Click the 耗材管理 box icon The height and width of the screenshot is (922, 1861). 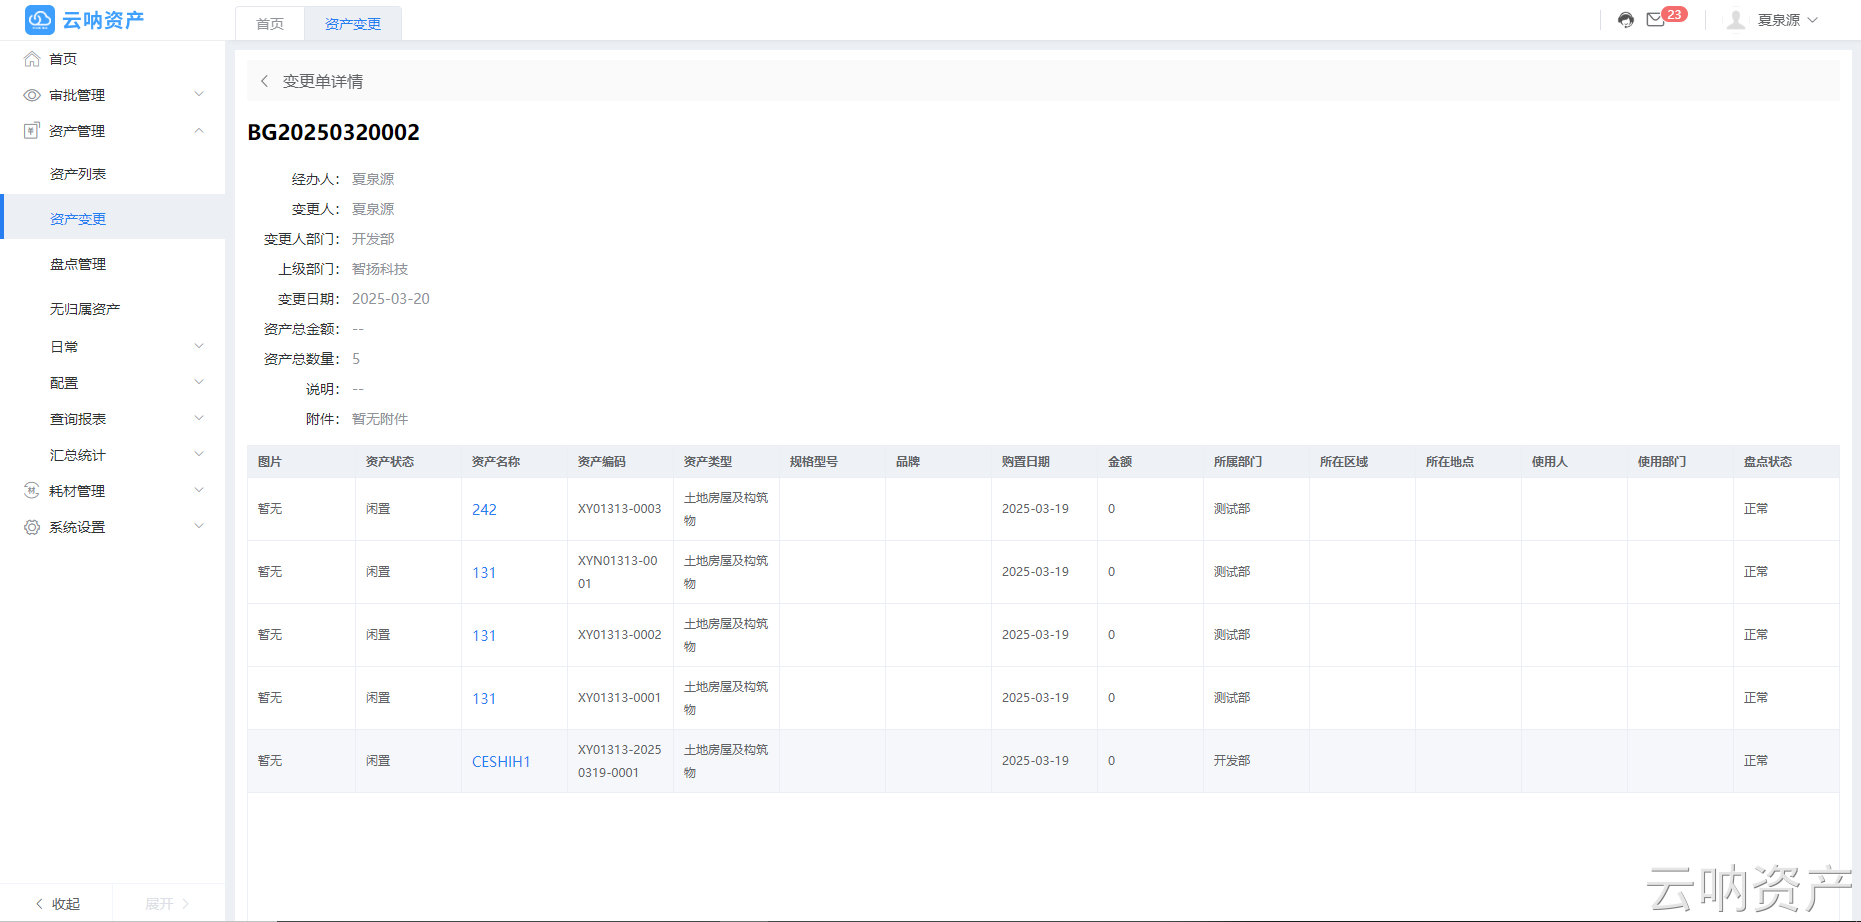click(x=32, y=491)
